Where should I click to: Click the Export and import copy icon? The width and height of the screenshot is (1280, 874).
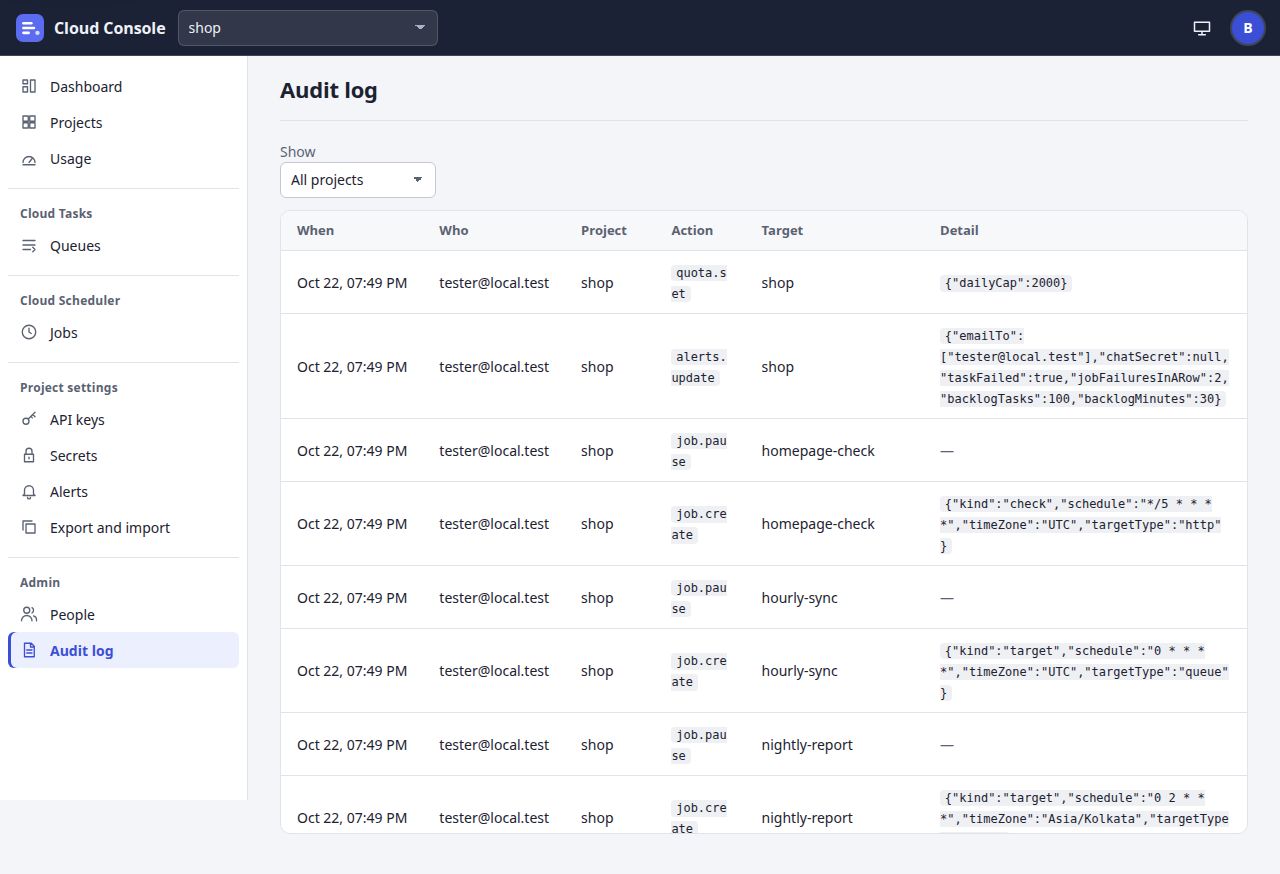click(x=29, y=528)
